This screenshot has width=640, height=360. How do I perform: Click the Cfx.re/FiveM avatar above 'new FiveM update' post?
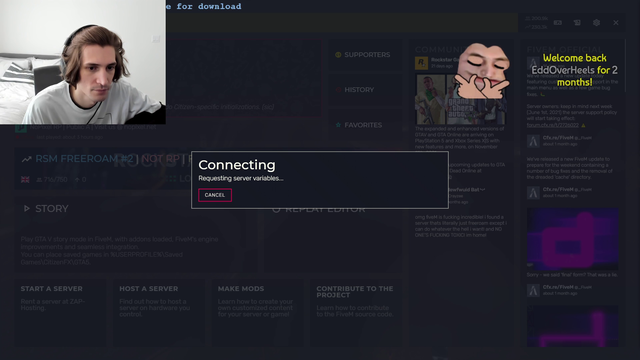[533, 141]
